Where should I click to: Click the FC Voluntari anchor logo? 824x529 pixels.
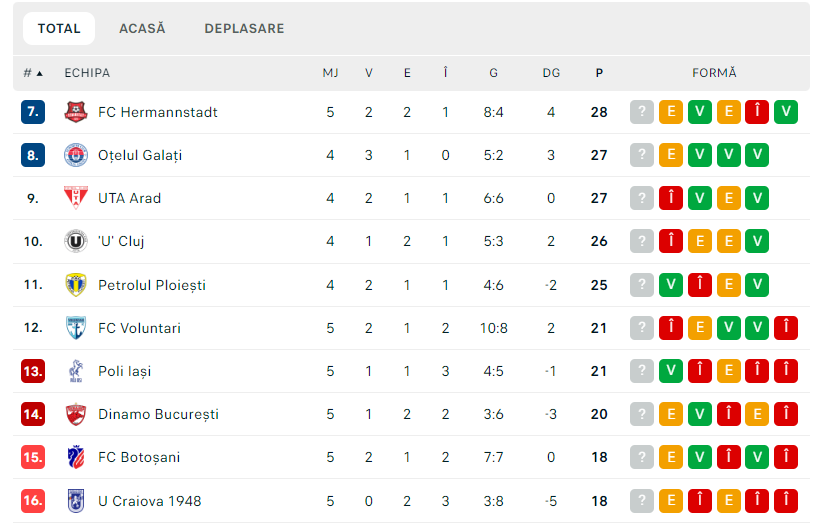point(76,328)
